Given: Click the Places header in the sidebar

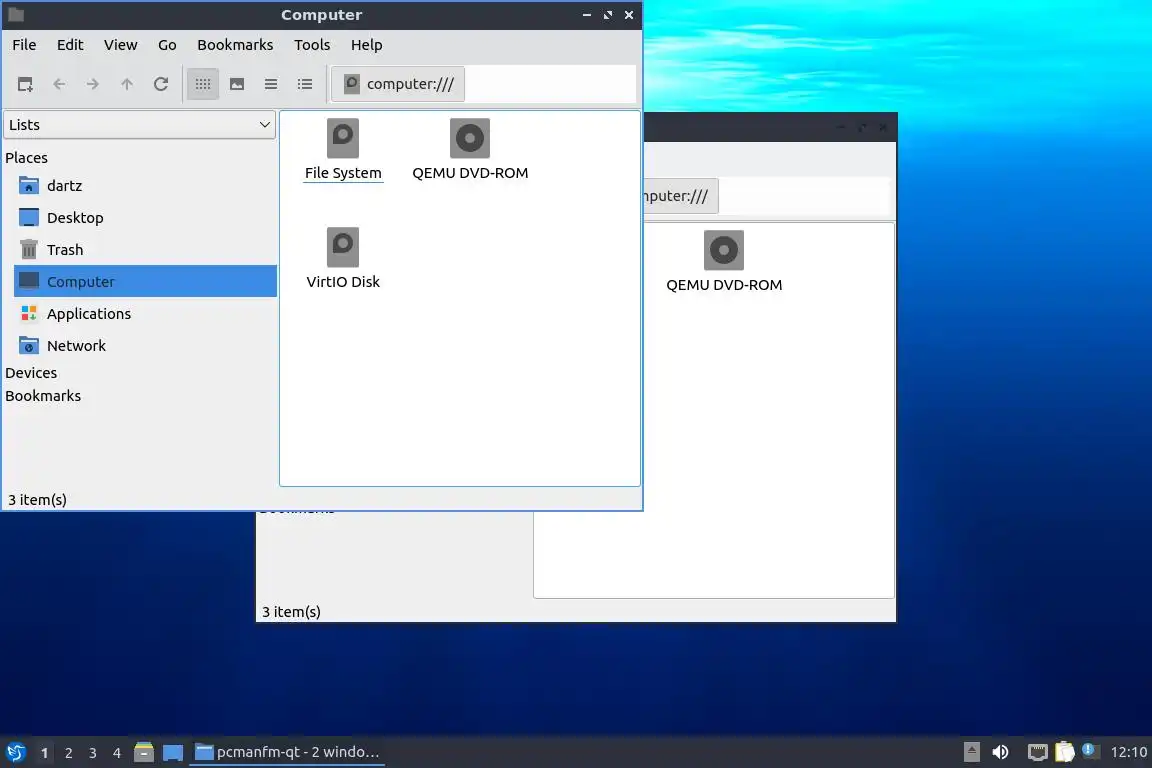Looking at the screenshot, I should pos(26,158).
